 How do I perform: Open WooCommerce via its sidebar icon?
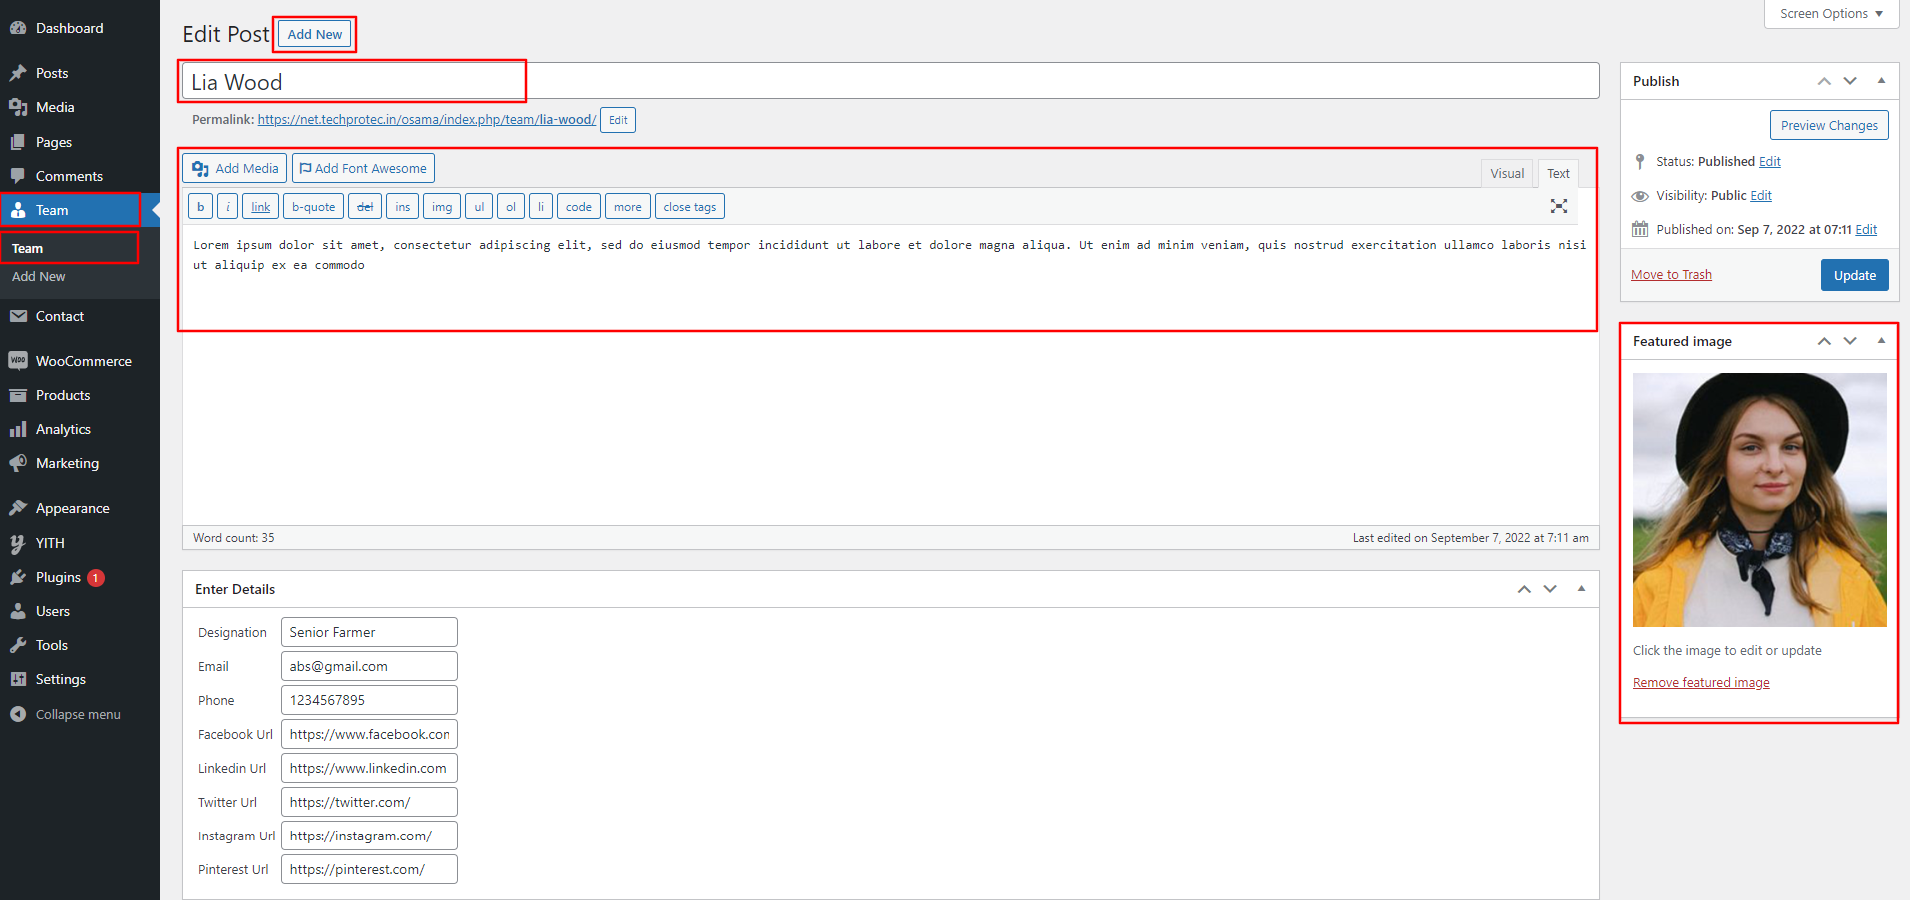click(18, 361)
